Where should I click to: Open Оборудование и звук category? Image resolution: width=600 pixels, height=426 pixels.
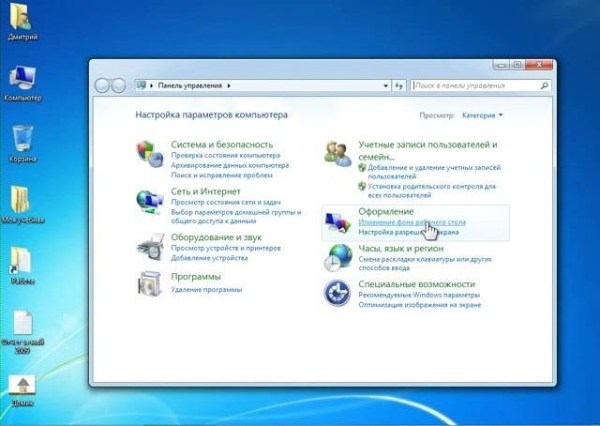click(x=216, y=237)
